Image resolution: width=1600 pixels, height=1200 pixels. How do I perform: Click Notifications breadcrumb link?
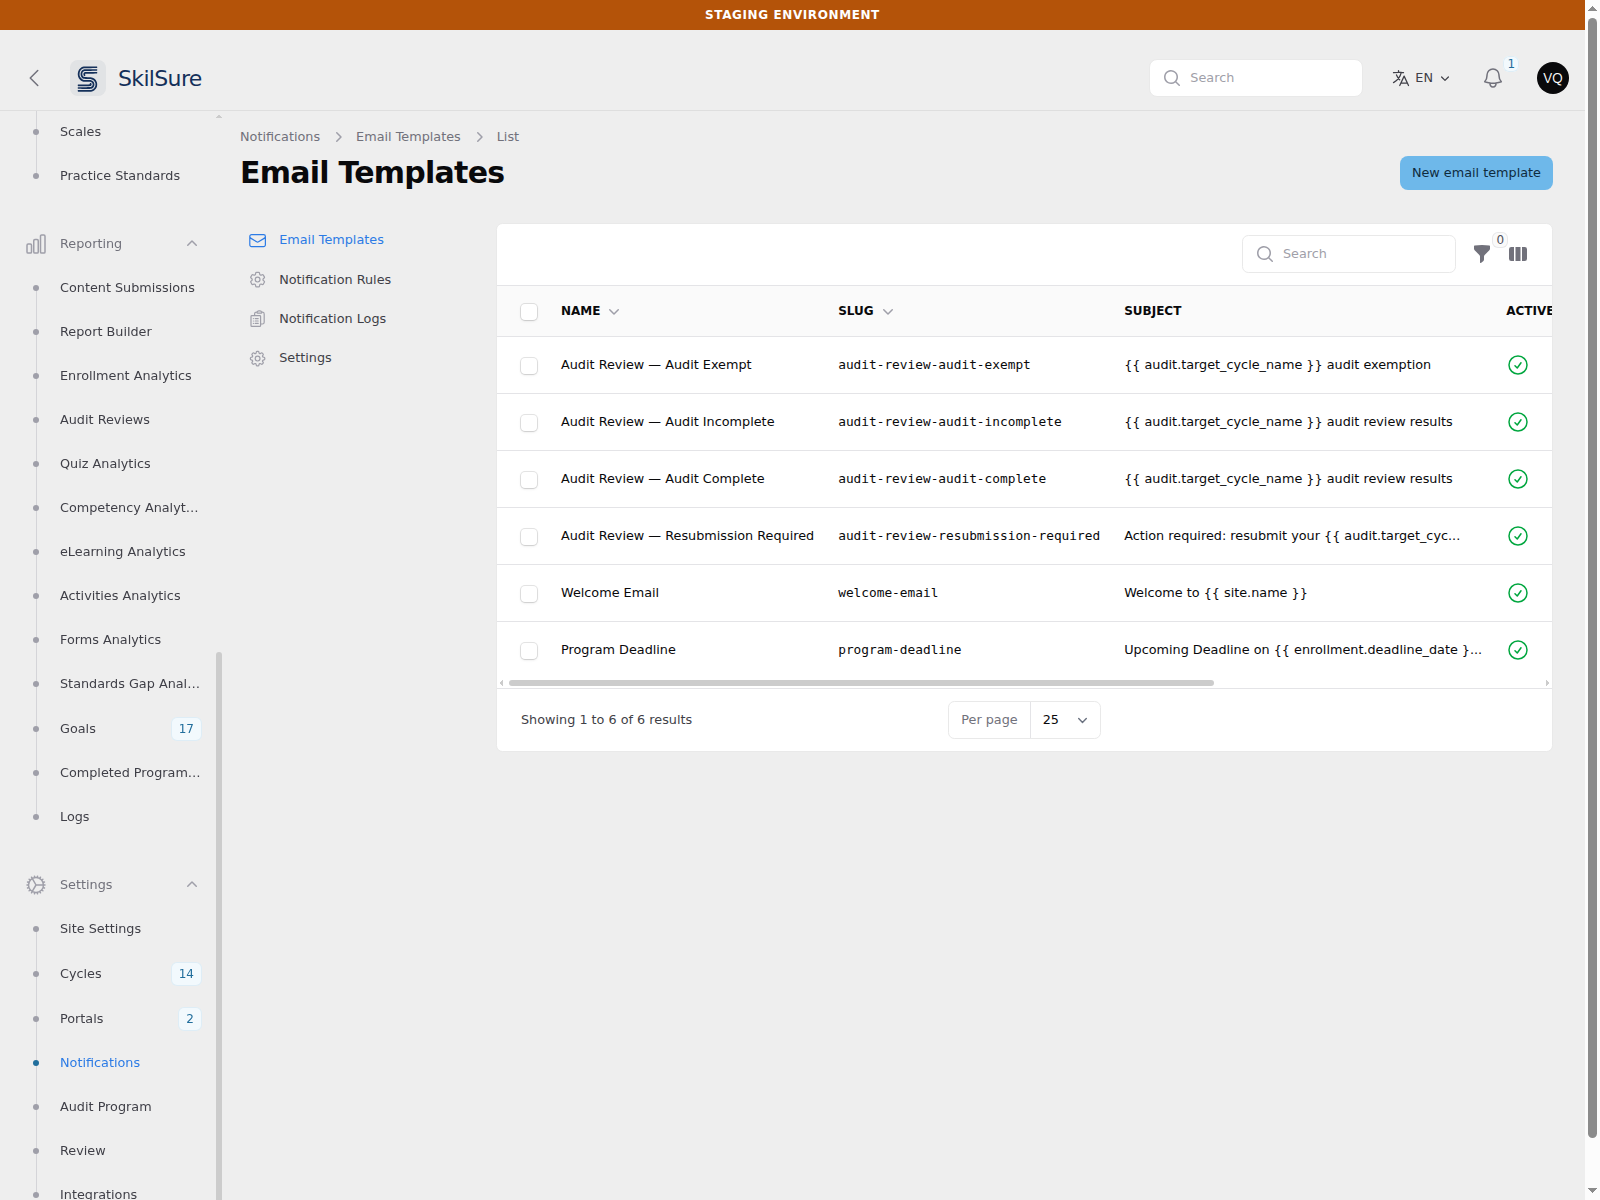[x=280, y=137]
